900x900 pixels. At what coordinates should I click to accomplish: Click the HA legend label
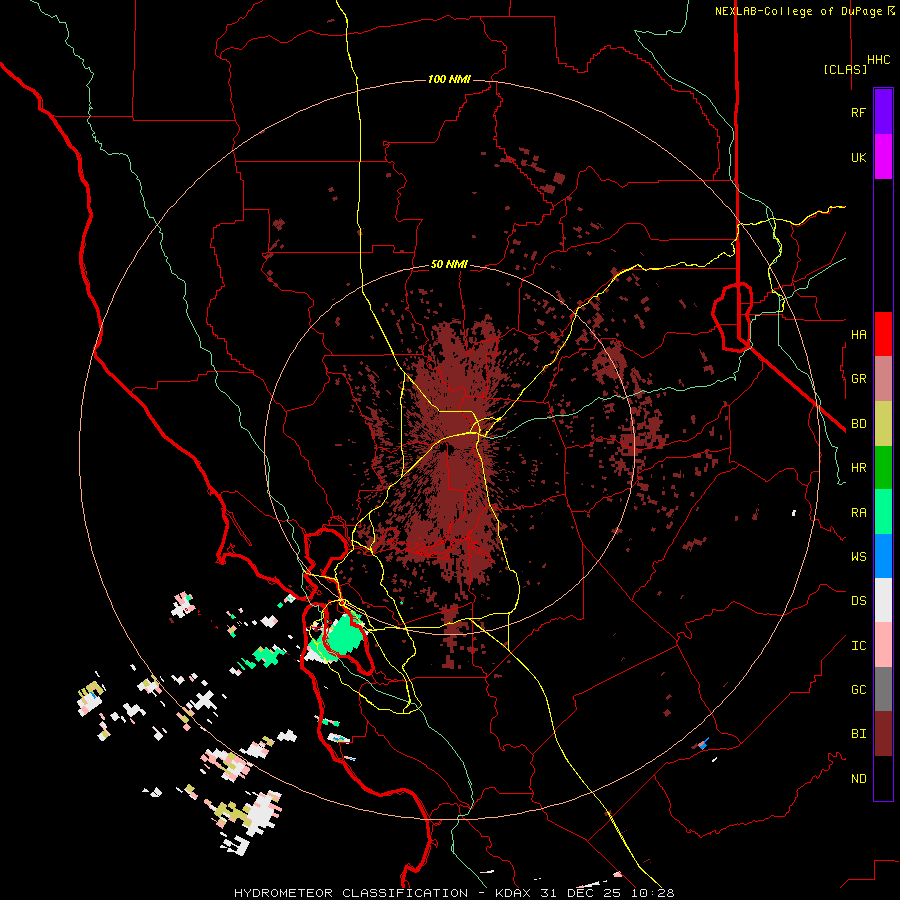pos(858,334)
